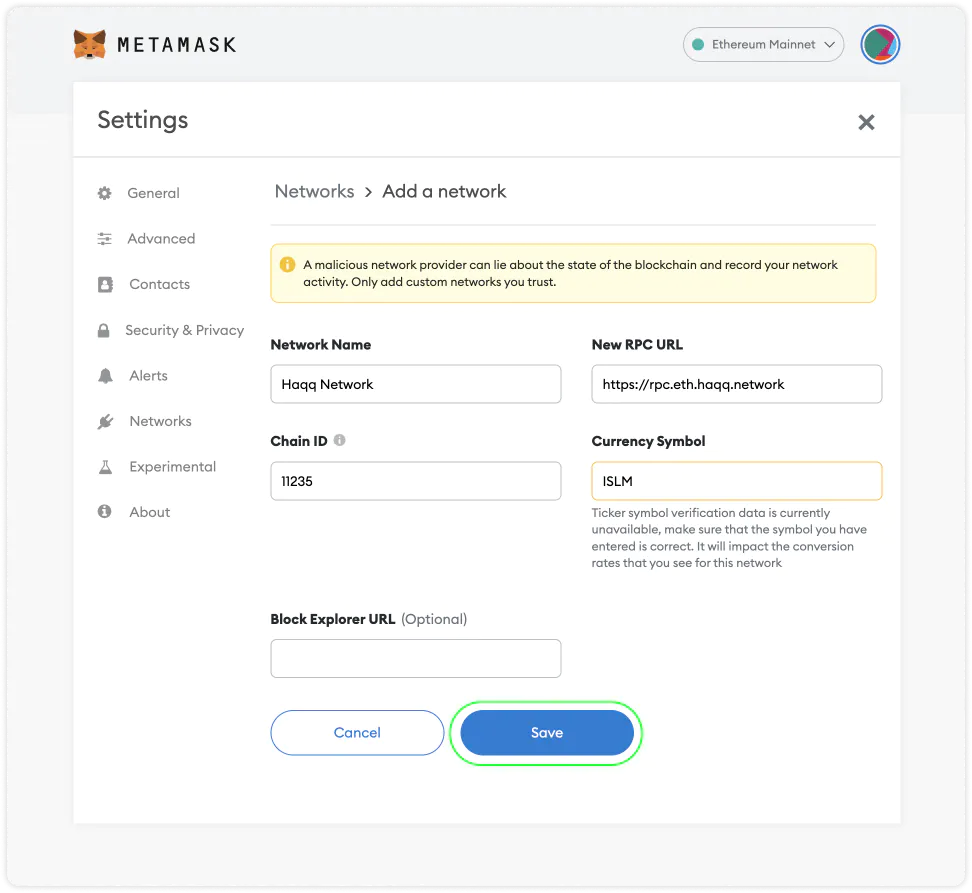
Task: Click the Networks plug icon
Action: [x=105, y=421]
